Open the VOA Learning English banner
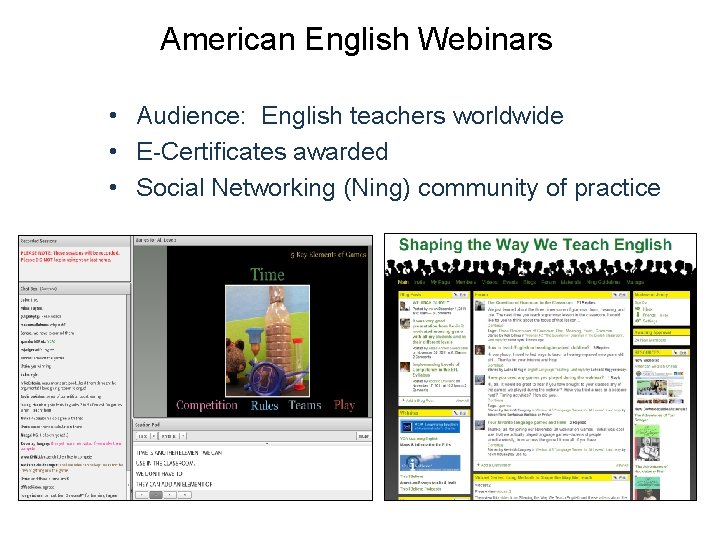 click(x=430, y=426)
